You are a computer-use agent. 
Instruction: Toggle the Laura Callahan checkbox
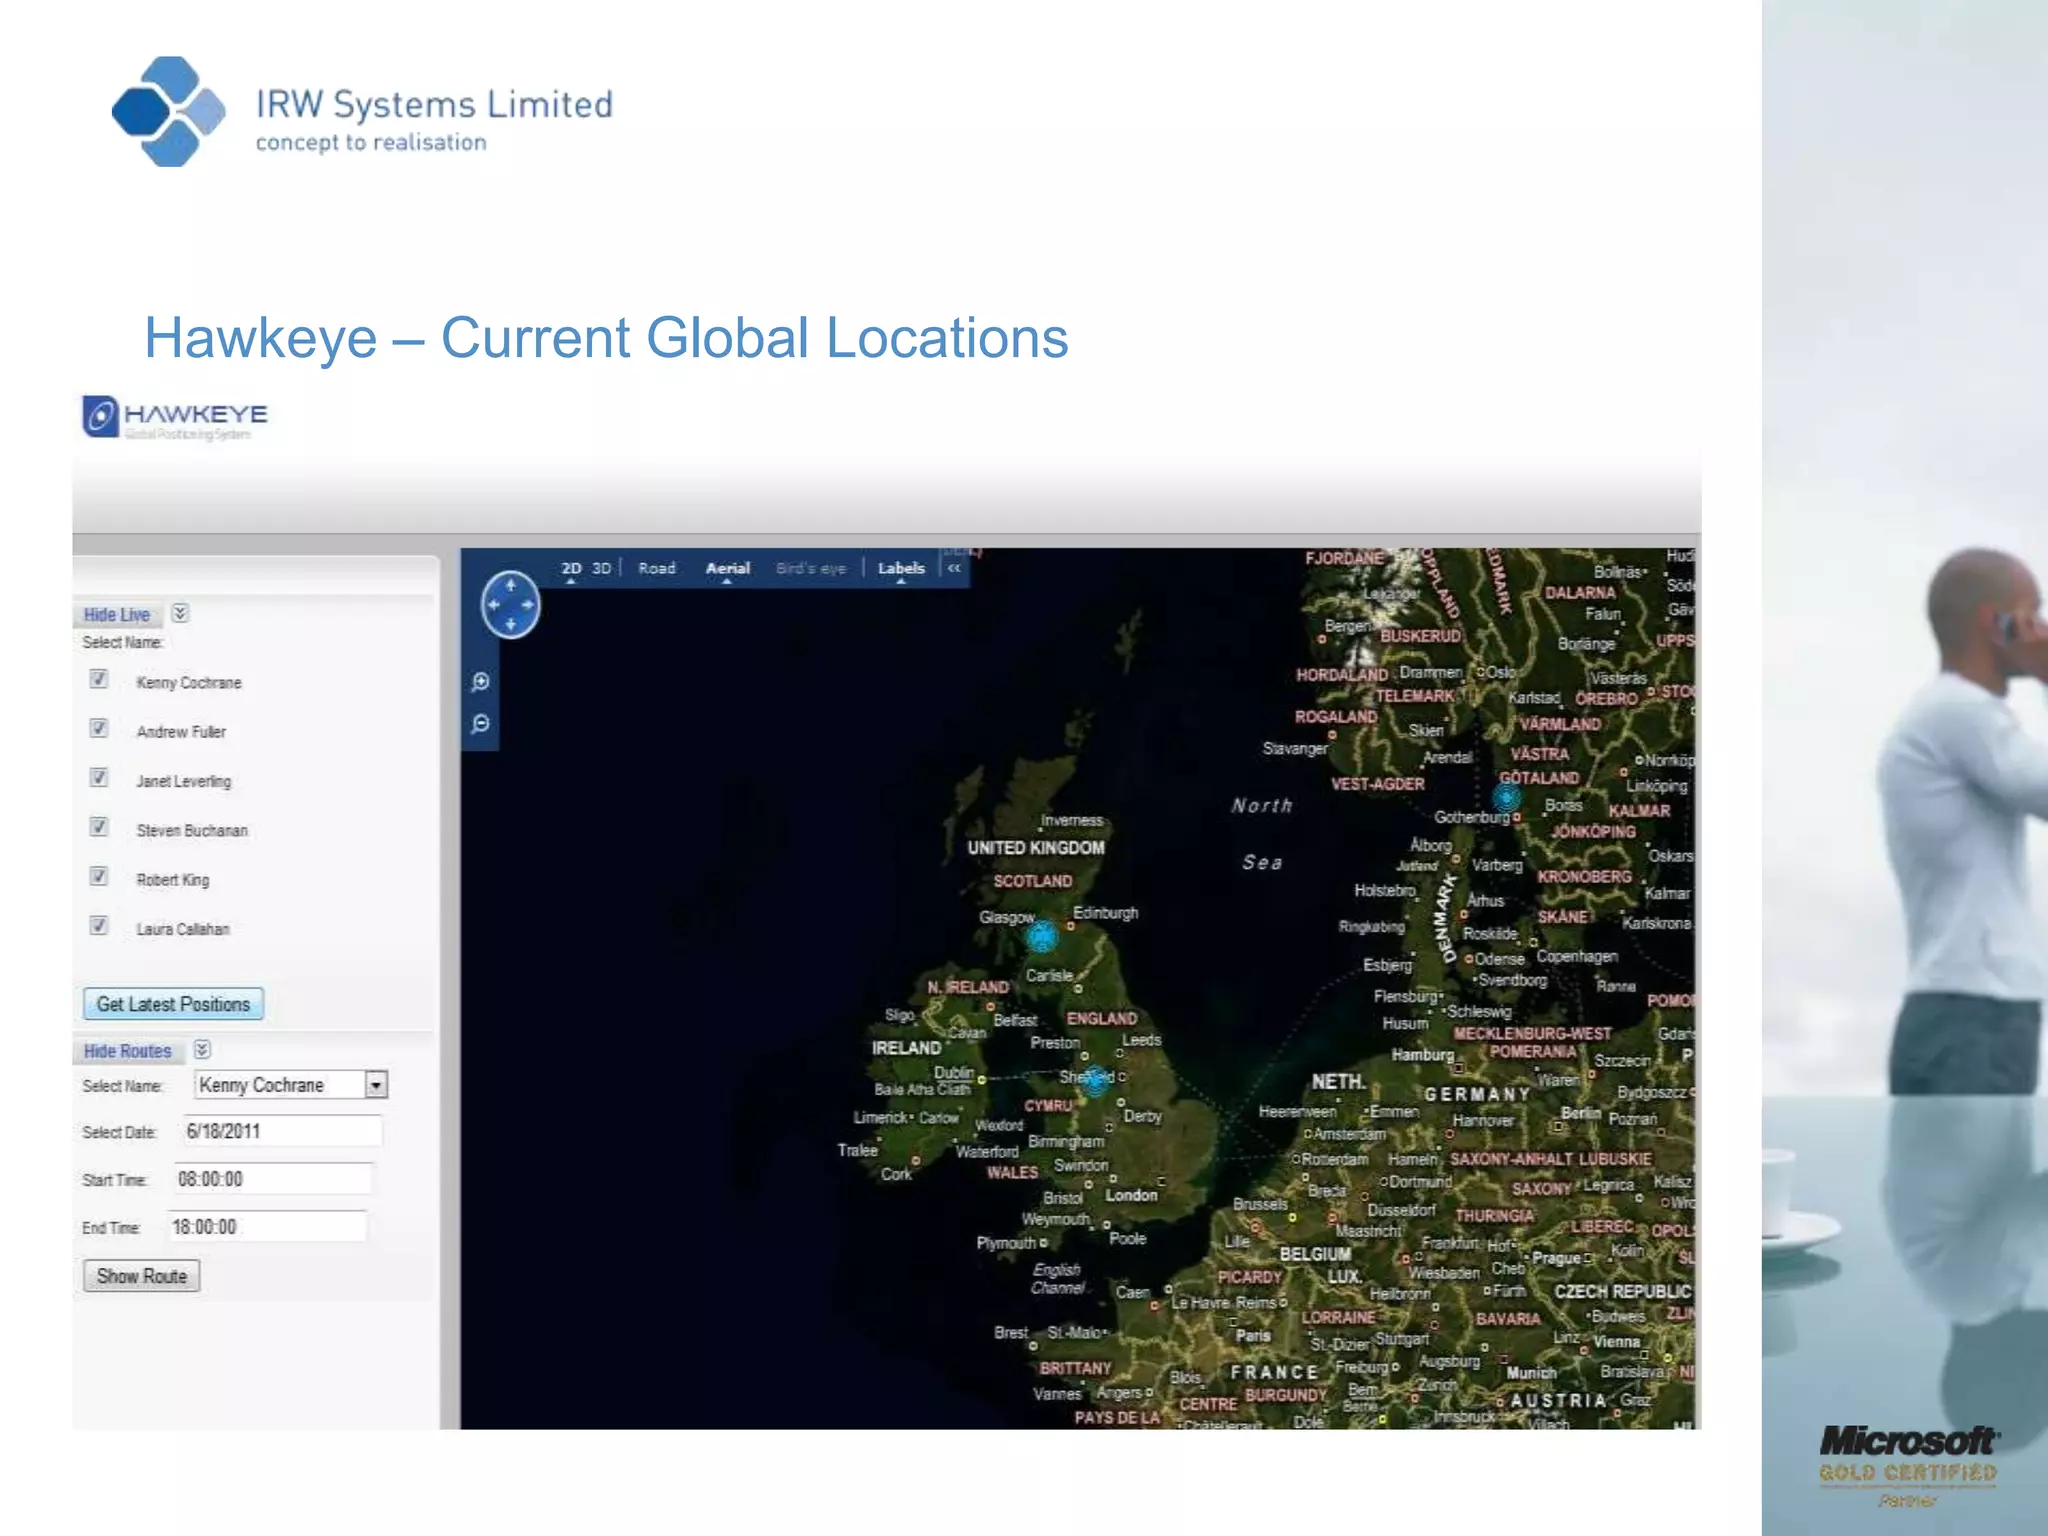(x=99, y=926)
